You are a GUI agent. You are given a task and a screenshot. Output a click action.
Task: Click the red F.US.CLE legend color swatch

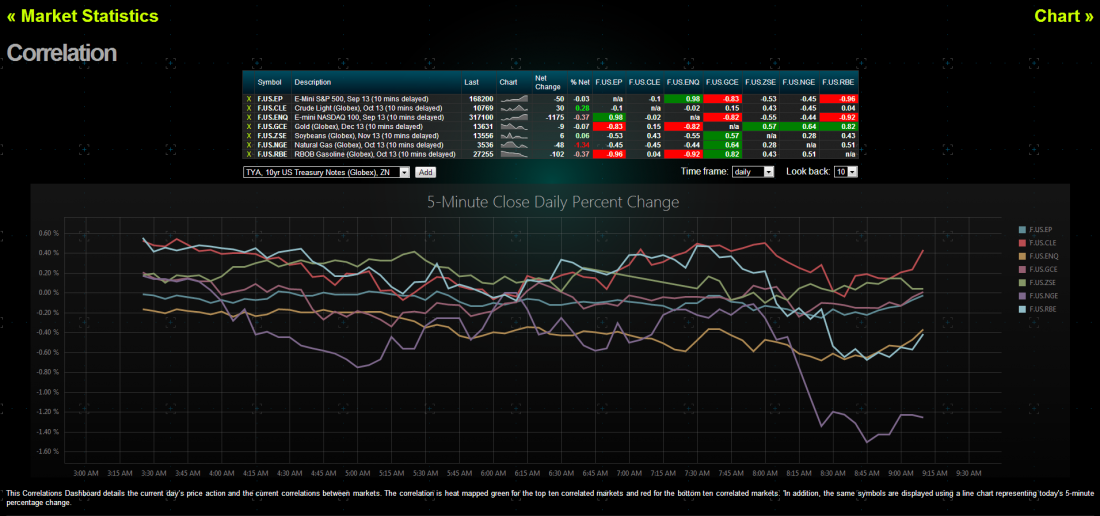pos(1022,244)
